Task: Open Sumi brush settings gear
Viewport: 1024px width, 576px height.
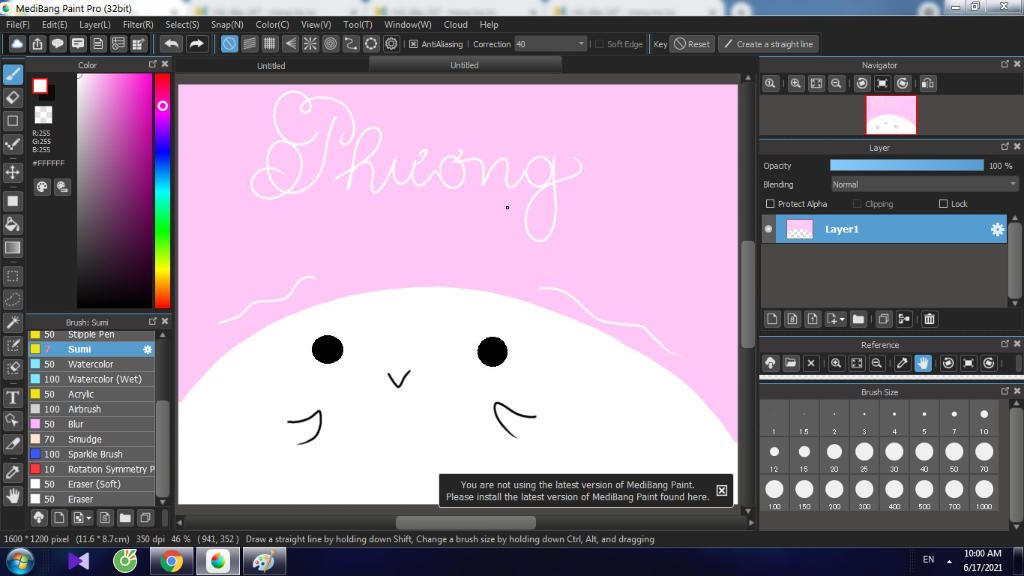Action: pos(148,349)
